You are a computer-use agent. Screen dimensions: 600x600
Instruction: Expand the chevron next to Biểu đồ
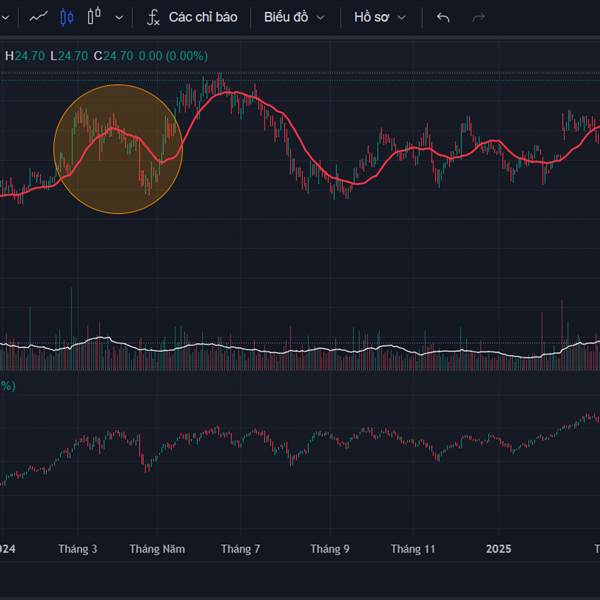pos(321,18)
